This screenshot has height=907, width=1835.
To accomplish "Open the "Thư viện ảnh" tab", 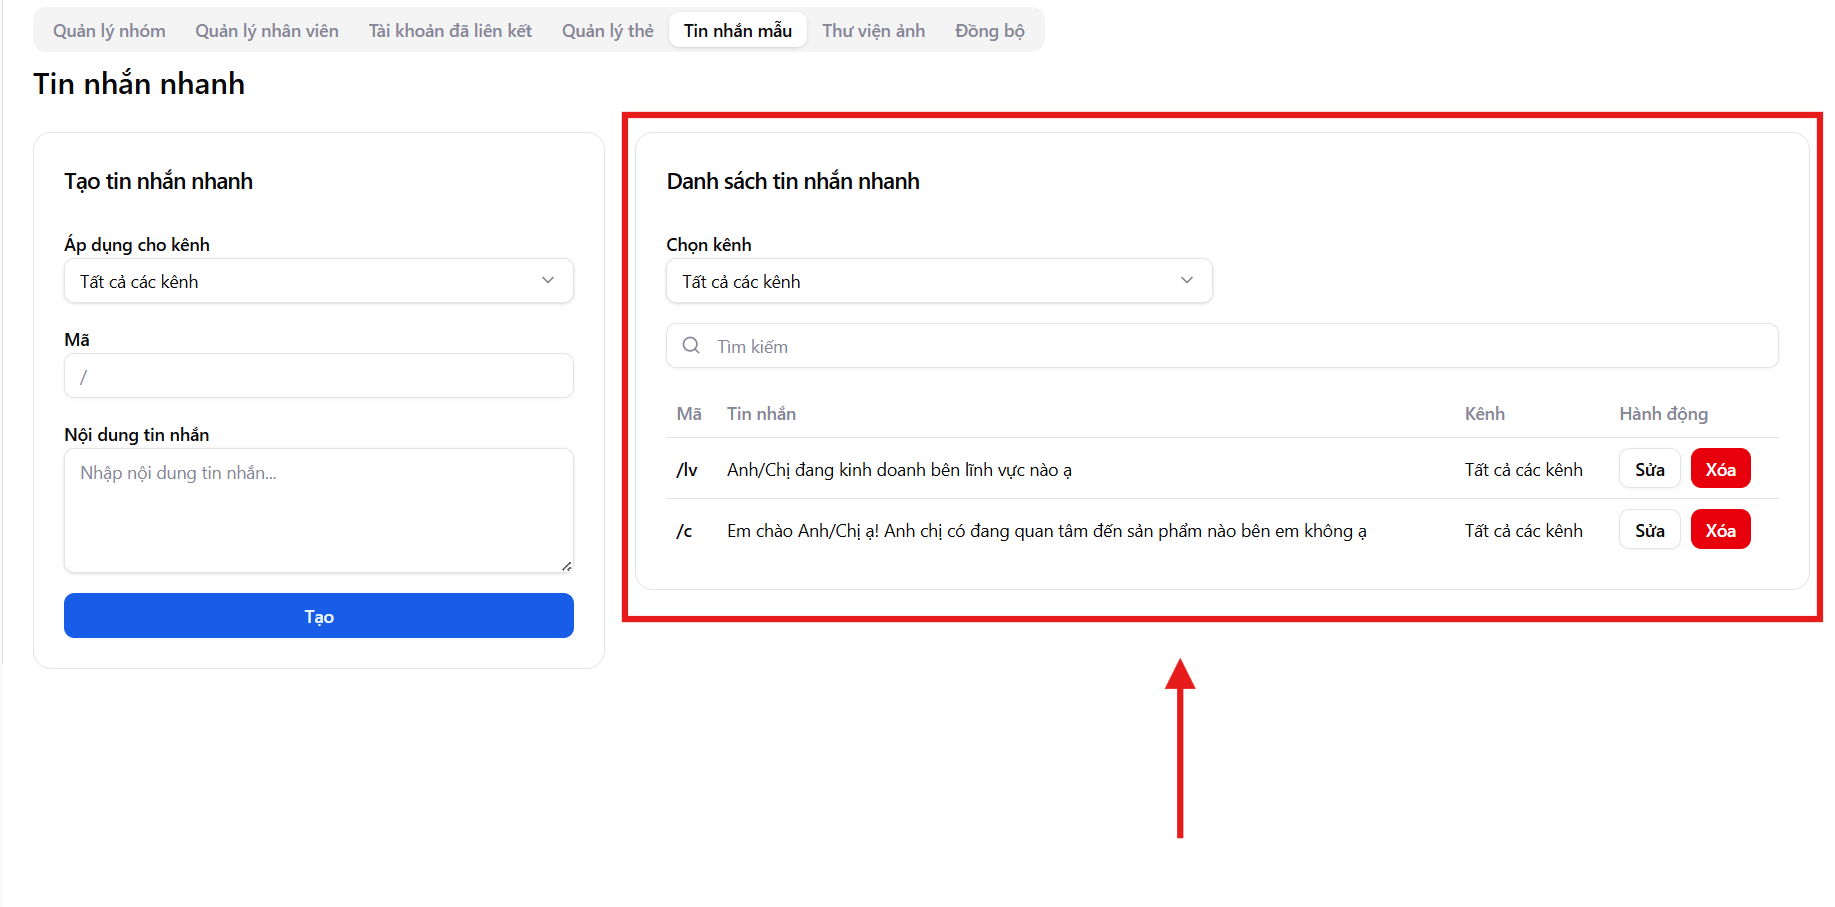I will click(x=873, y=31).
